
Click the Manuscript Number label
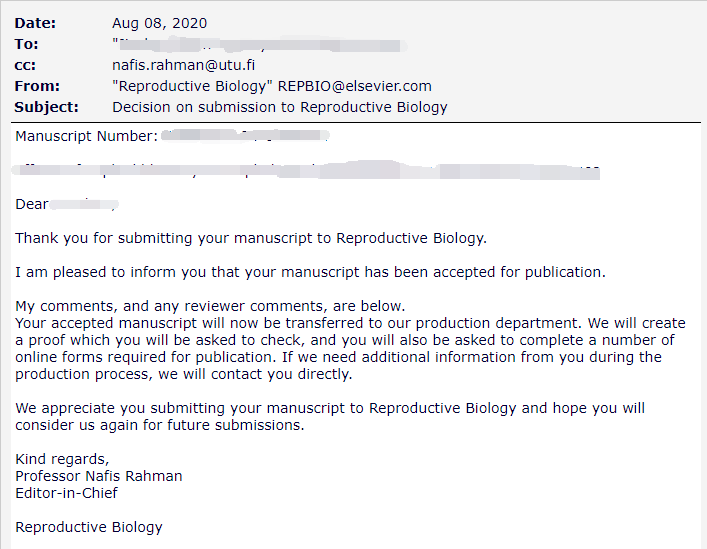(87, 136)
